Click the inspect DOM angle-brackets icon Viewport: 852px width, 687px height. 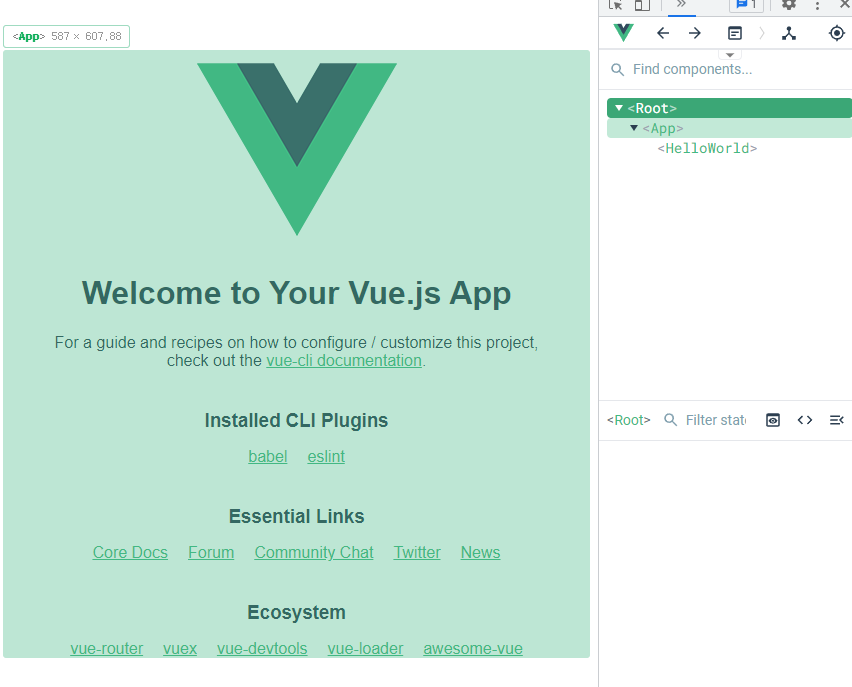[x=805, y=420]
